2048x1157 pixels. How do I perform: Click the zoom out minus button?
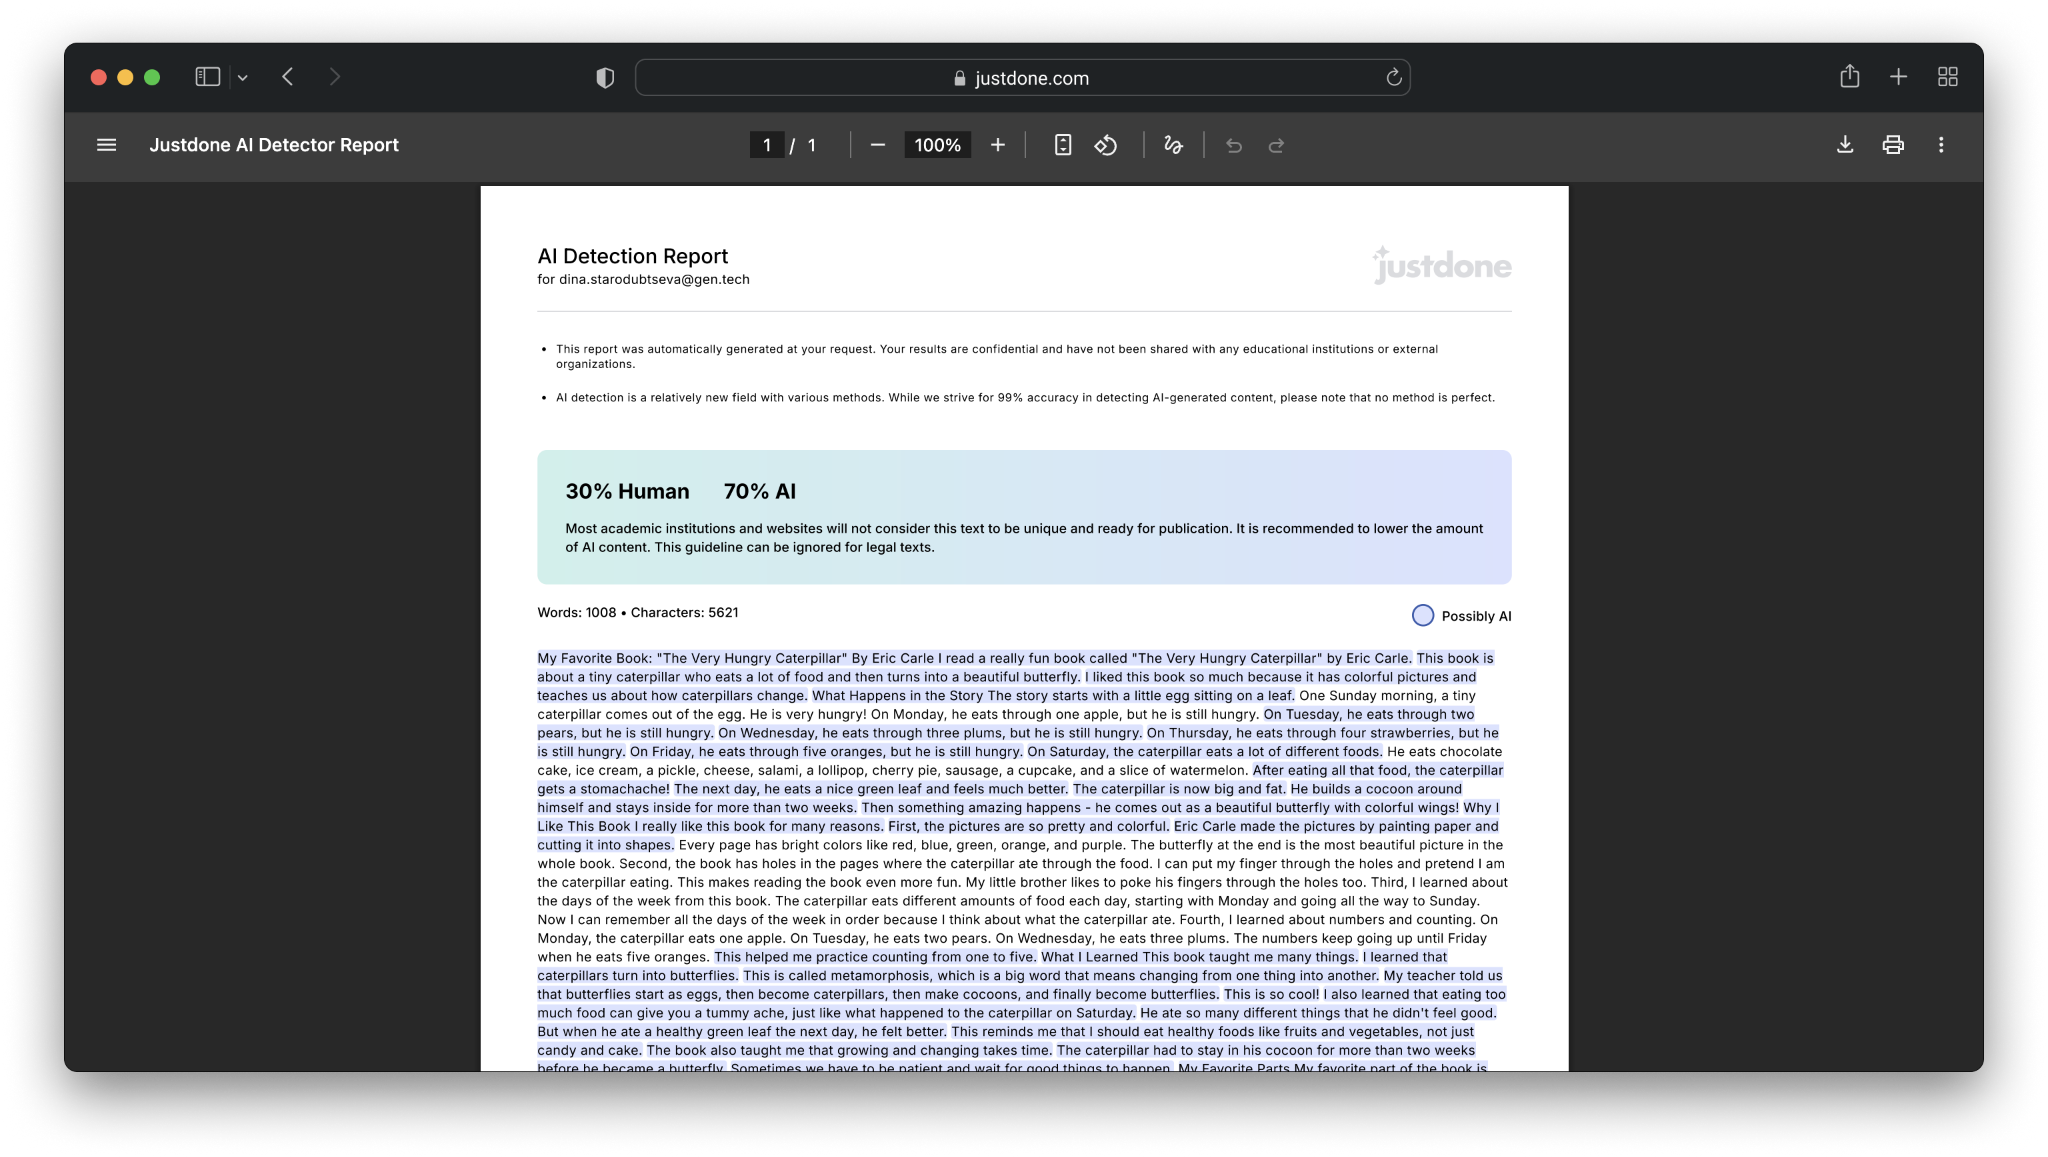click(x=877, y=145)
